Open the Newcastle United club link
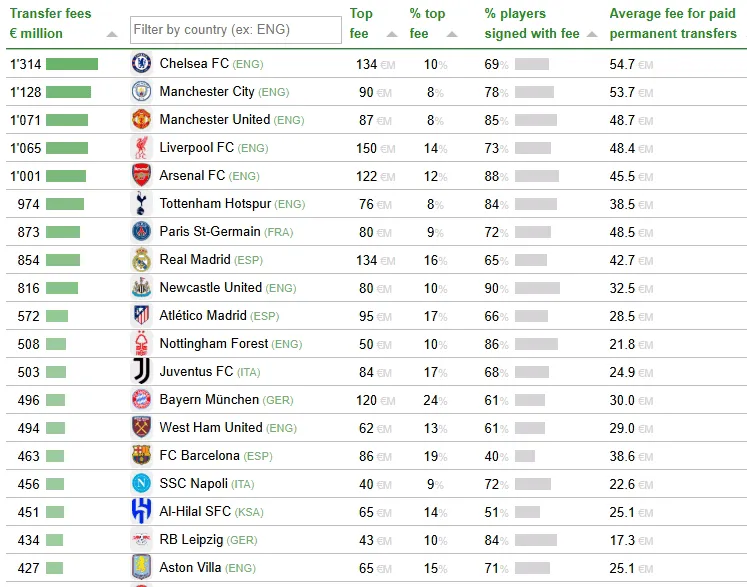The image size is (747, 587). [x=210, y=288]
